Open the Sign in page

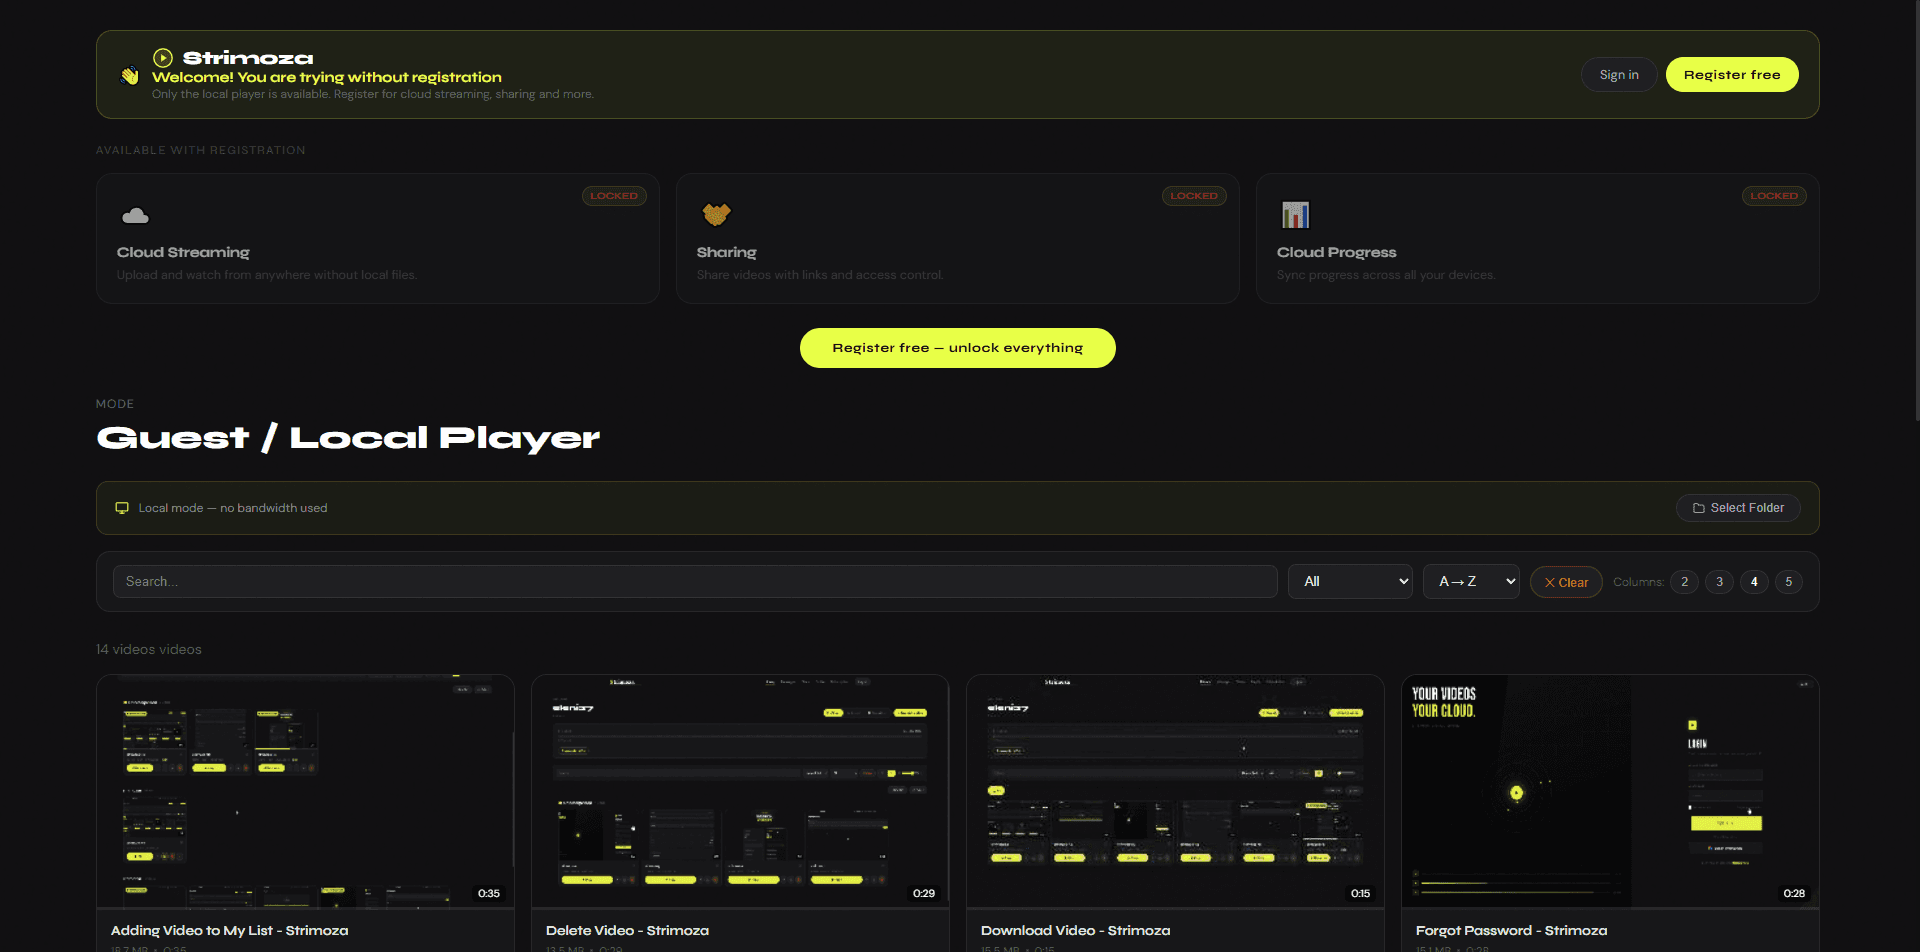point(1619,75)
